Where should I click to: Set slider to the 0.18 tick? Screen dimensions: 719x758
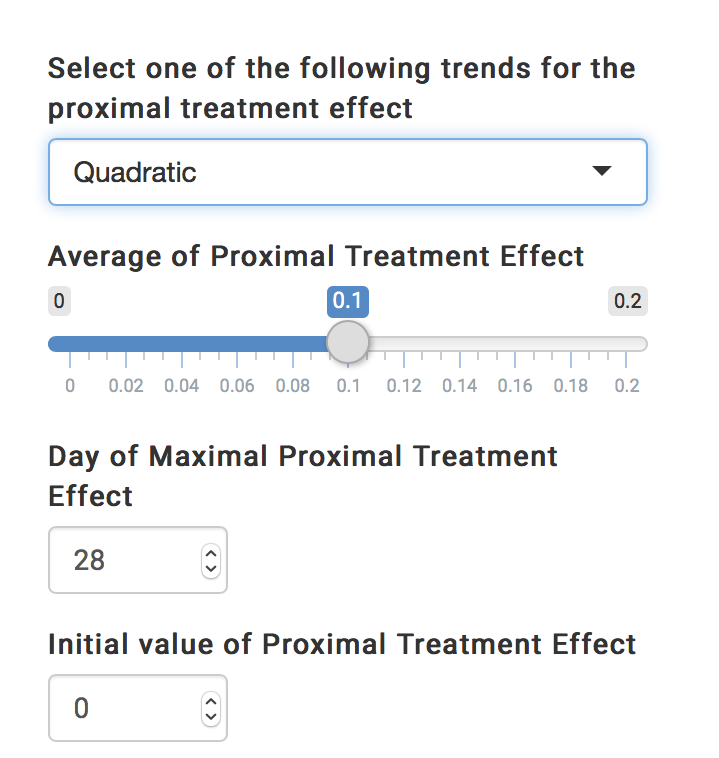(571, 344)
